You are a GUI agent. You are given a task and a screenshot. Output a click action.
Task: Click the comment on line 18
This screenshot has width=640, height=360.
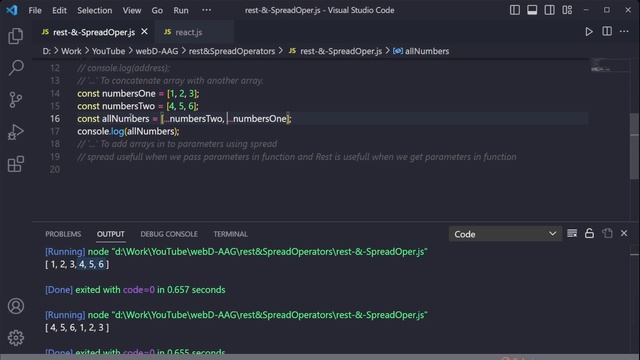[177, 144]
